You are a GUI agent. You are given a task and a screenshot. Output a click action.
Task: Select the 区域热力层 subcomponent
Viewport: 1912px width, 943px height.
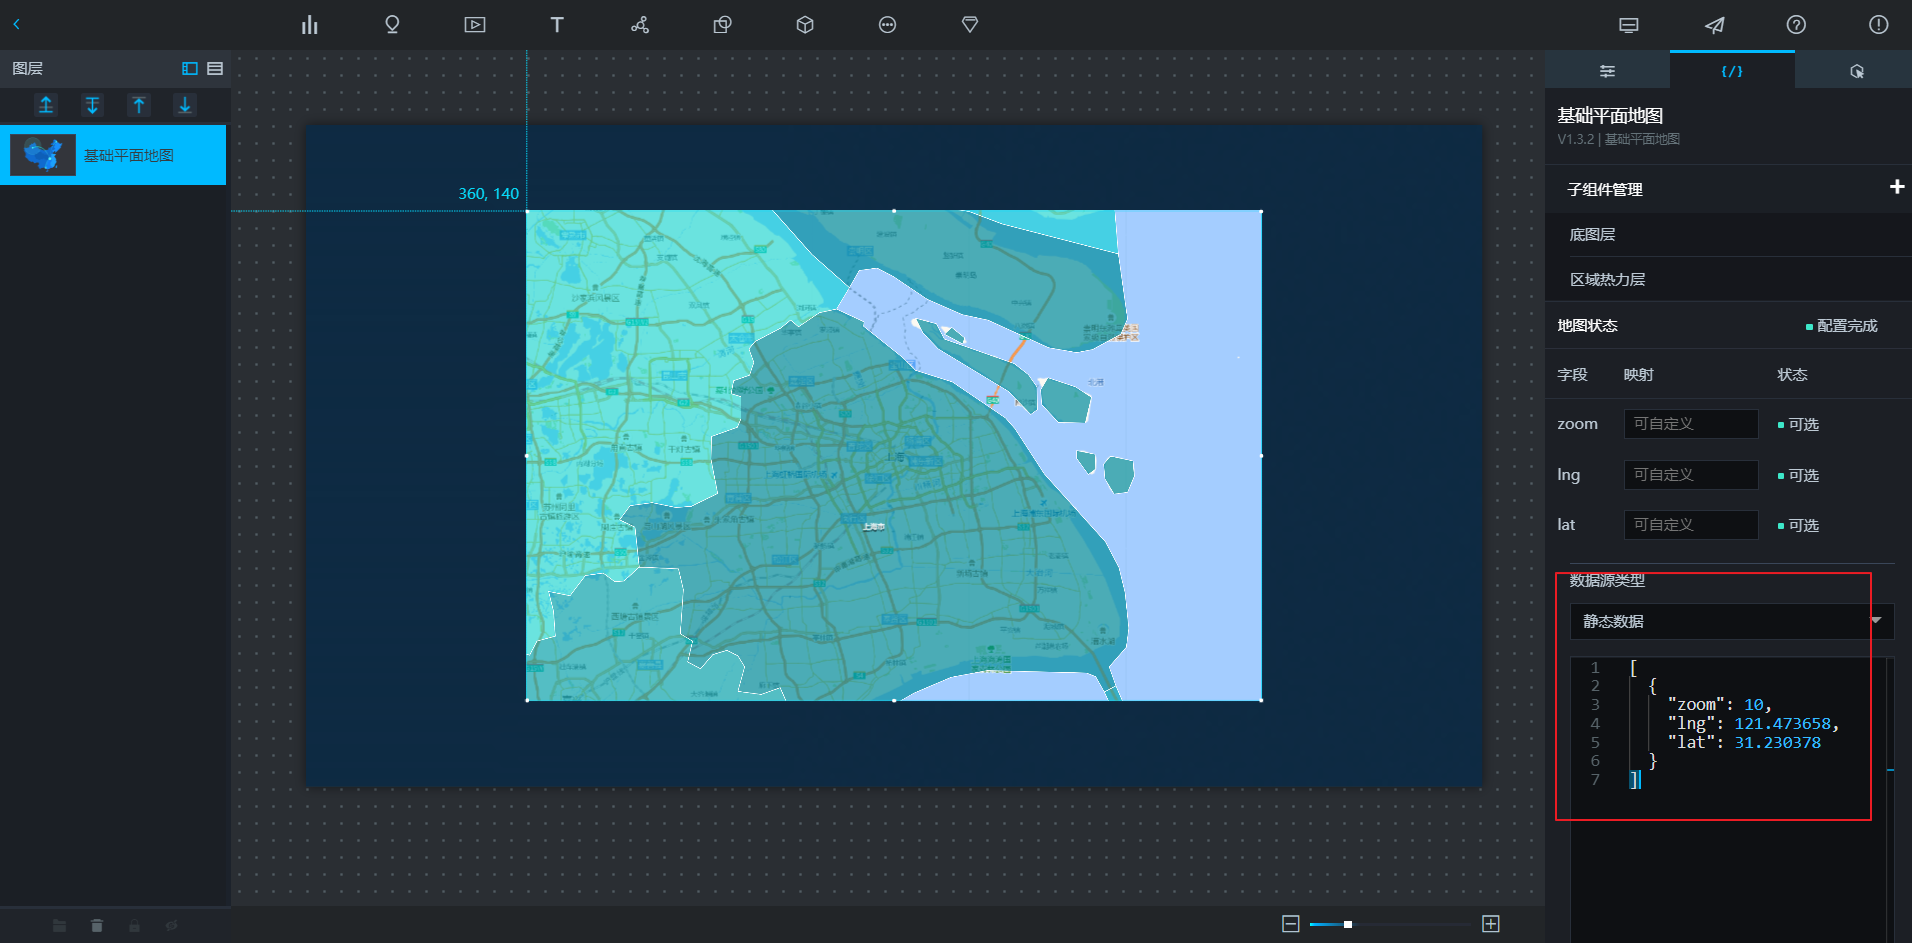coord(1607,280)
